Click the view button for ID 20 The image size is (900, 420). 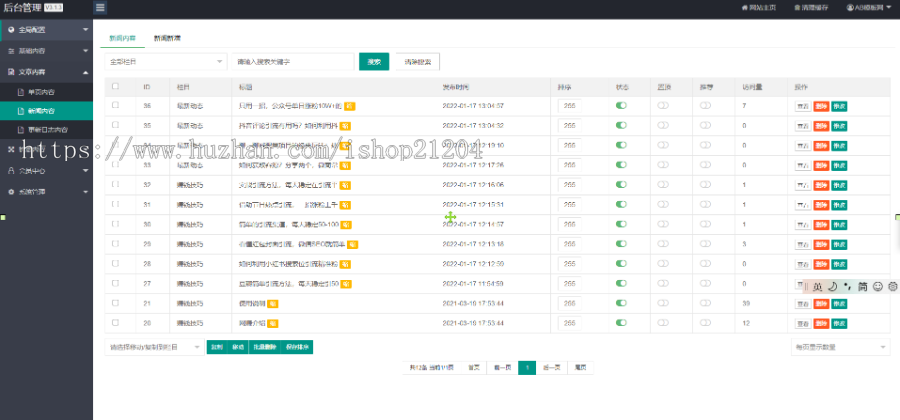tap(803, 324)
